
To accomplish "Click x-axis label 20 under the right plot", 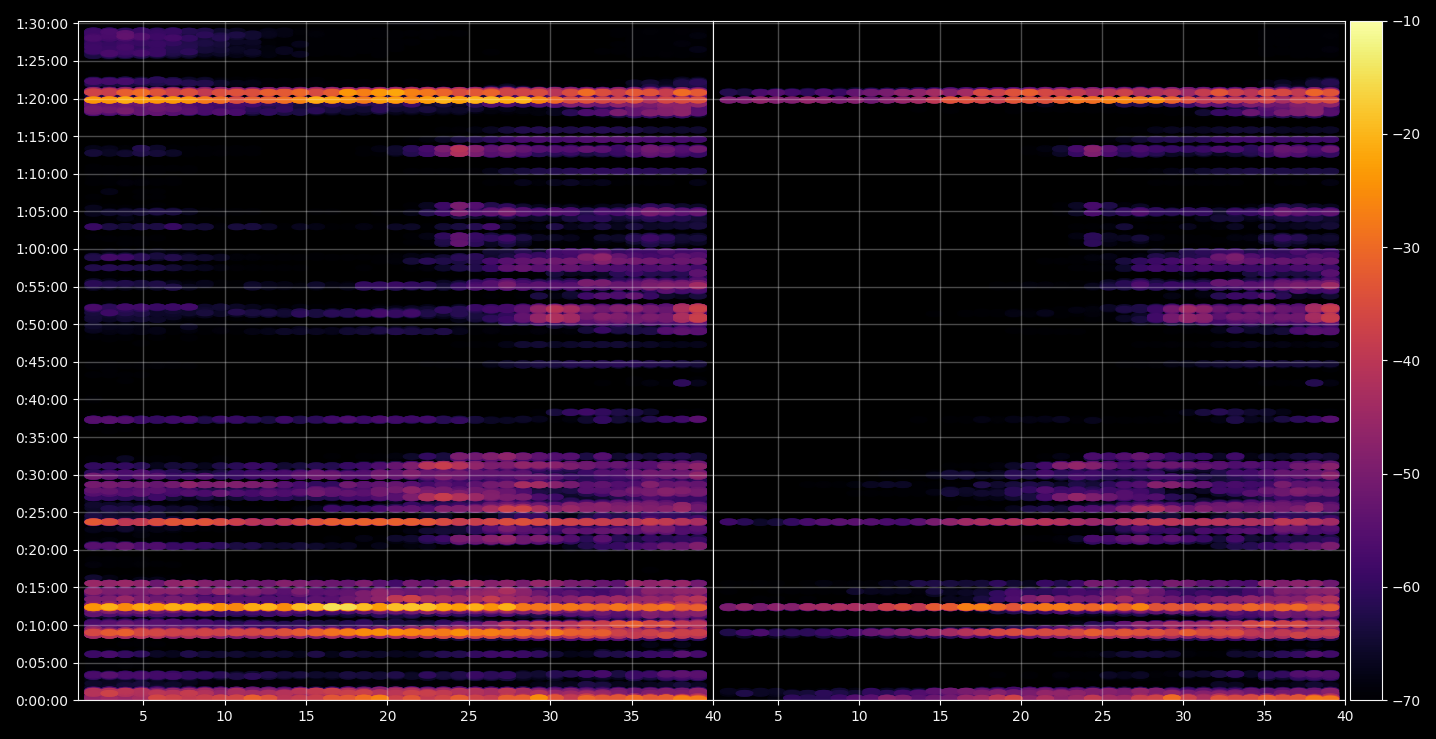I will (1021, 716).
